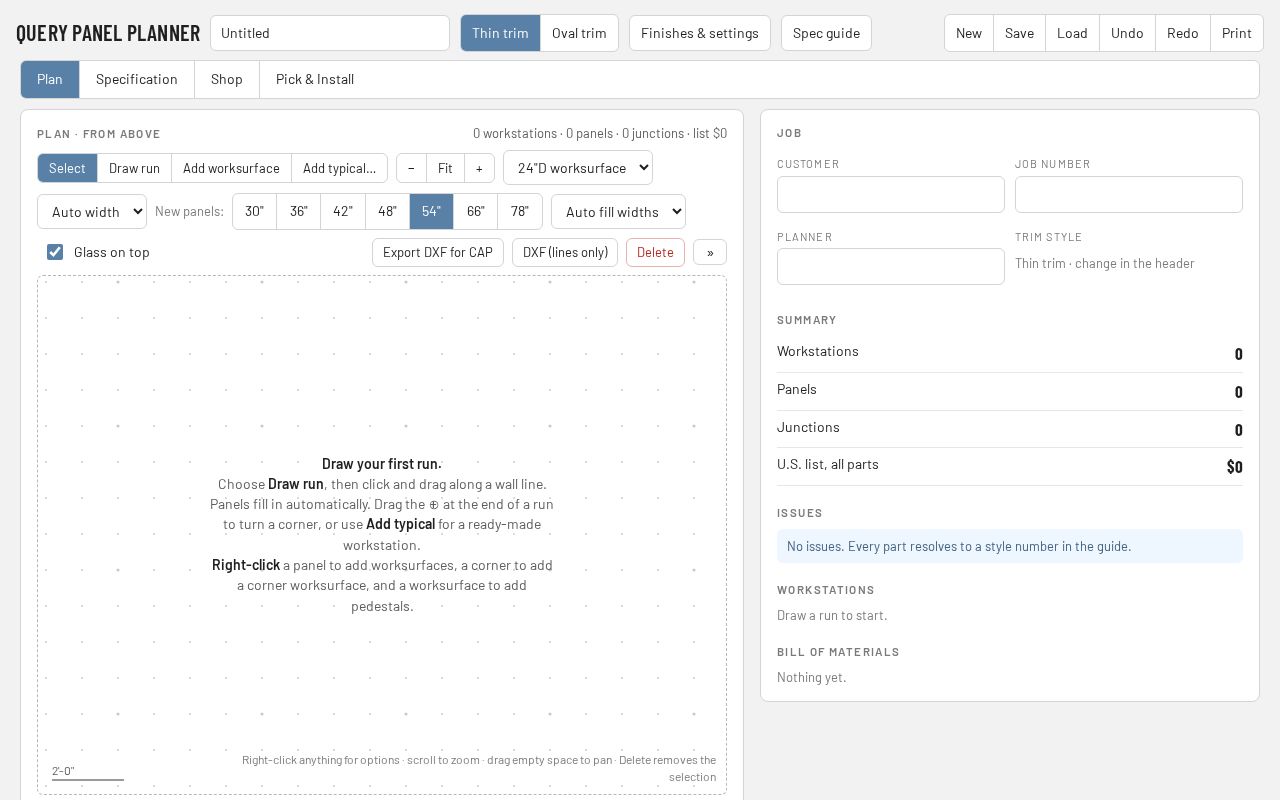Screen dimensions: 1280x800
Task: Fit the plan to view
Action: [445, 168]
